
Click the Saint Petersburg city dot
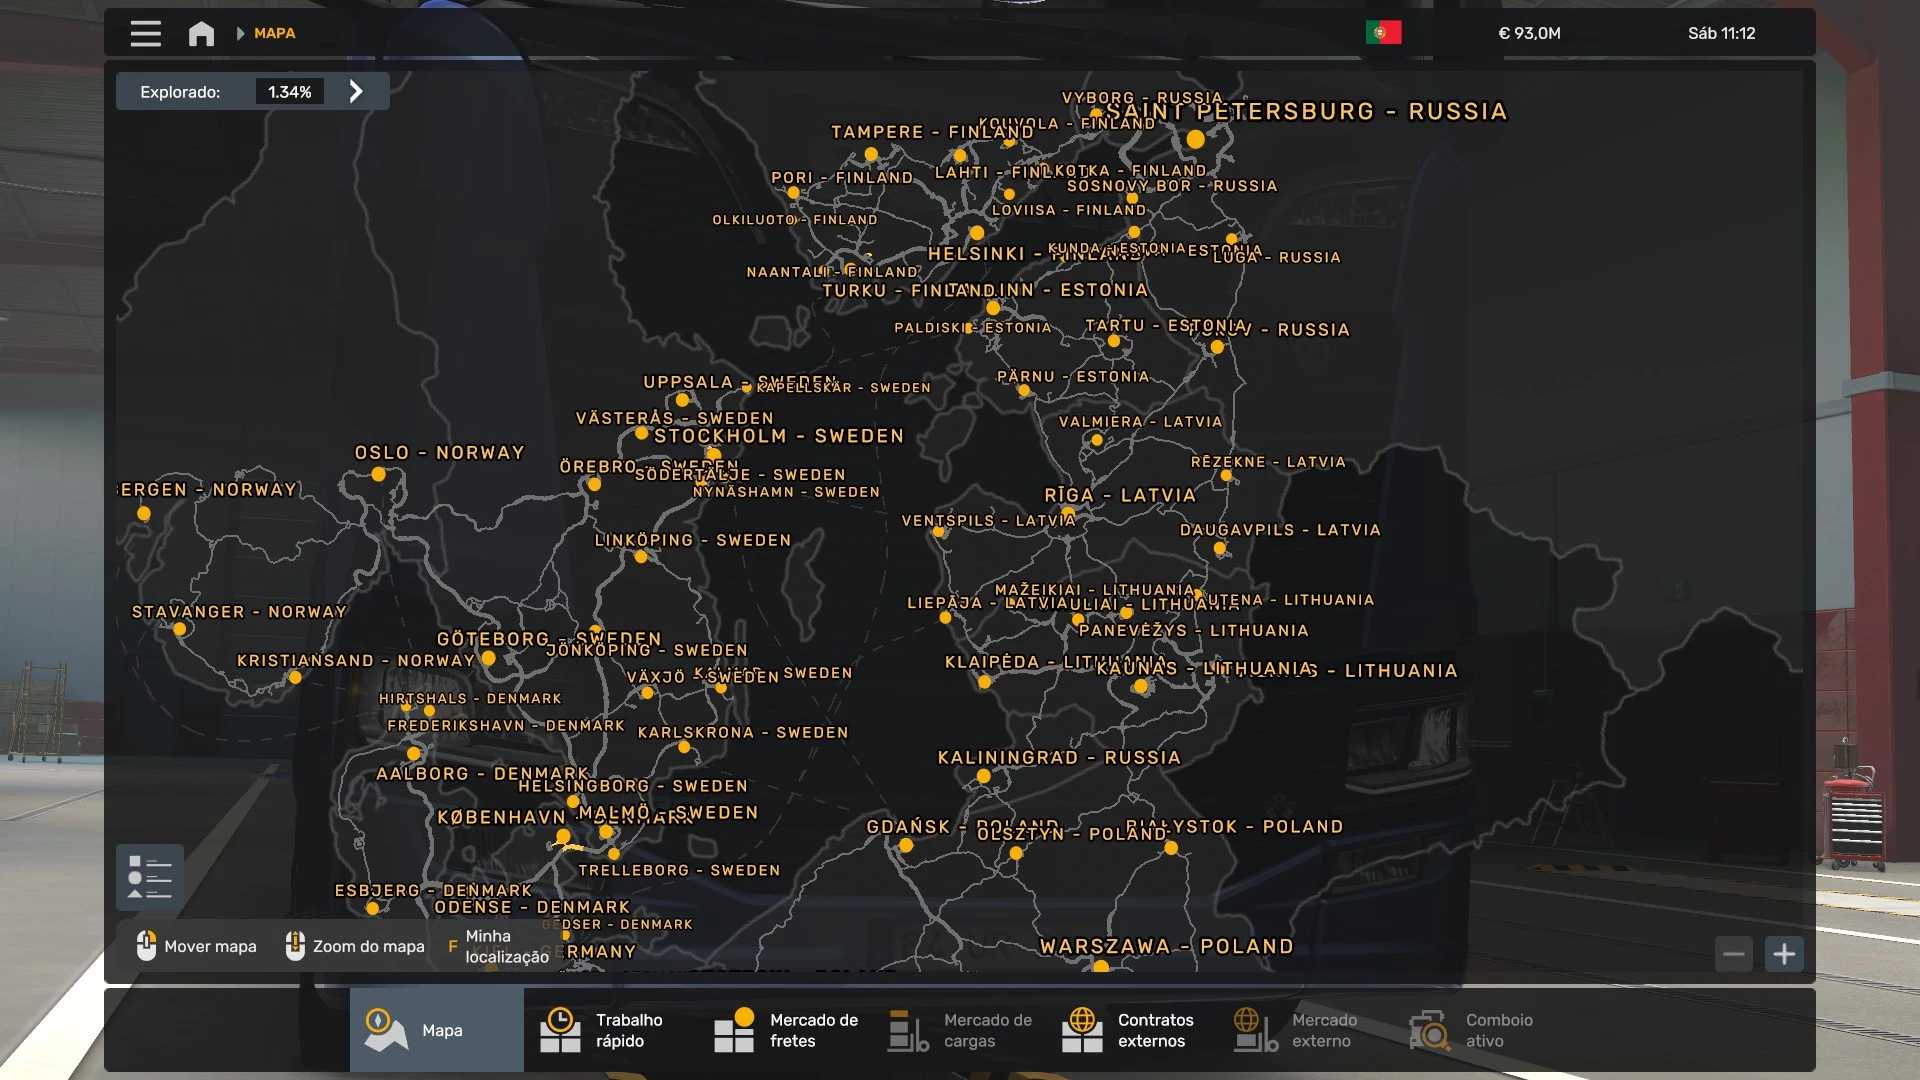[1195, 139]
